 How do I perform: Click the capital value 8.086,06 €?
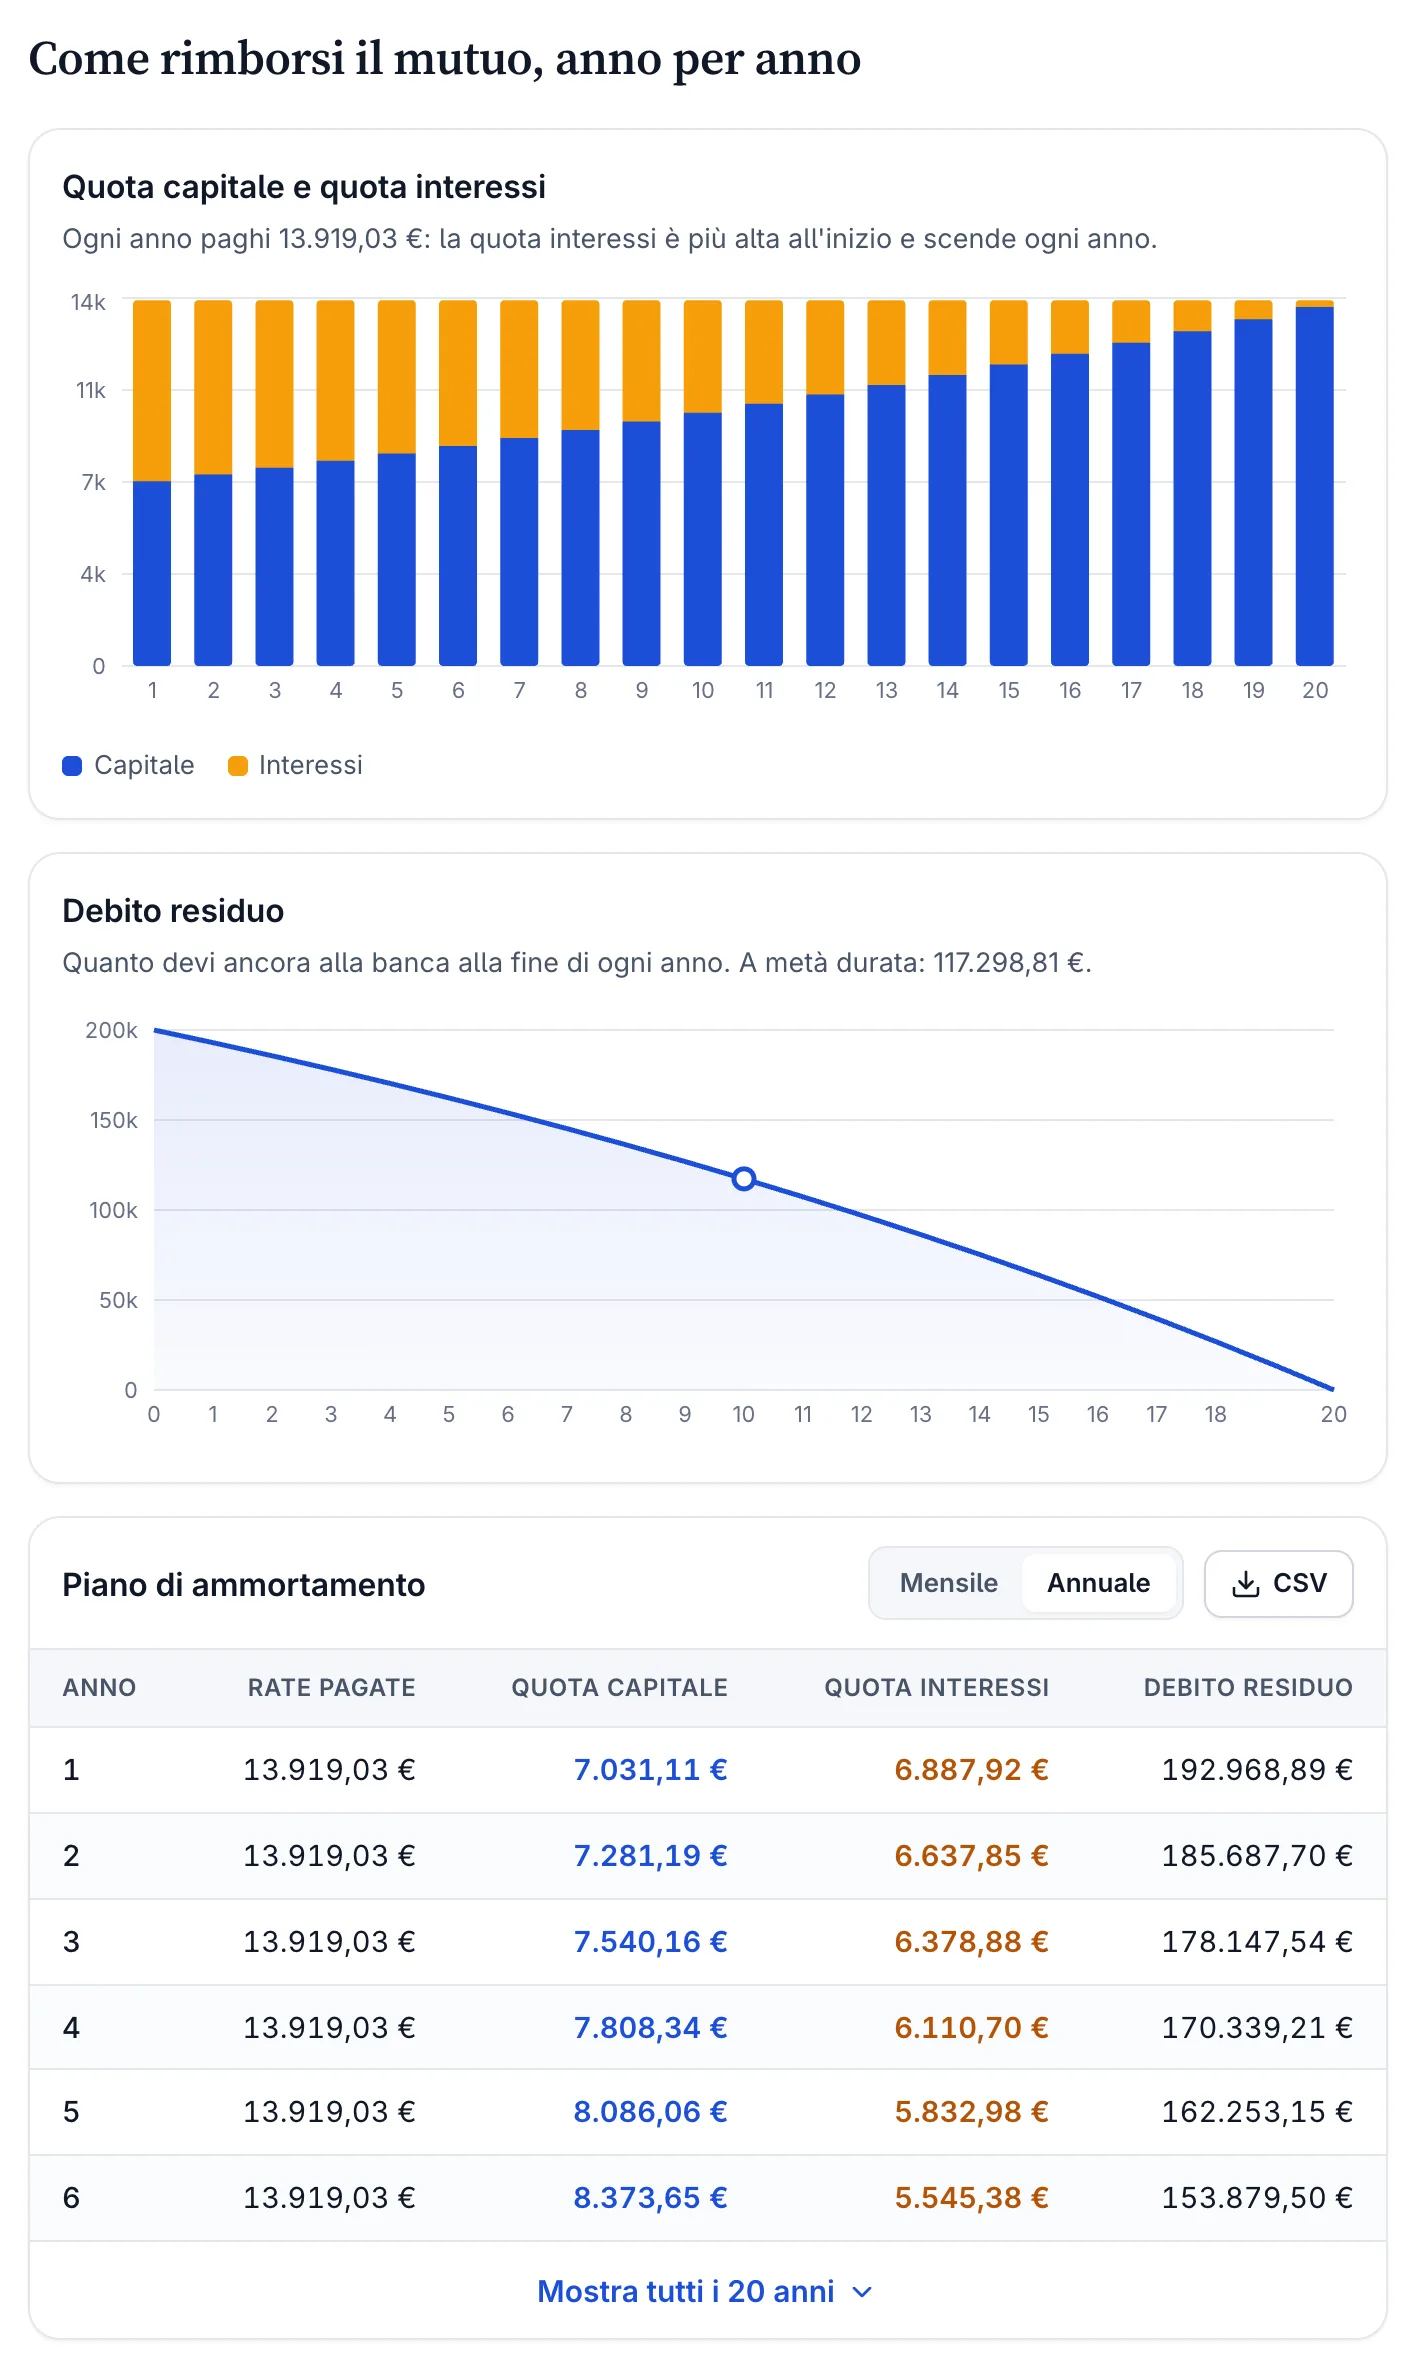(650, 2112)
